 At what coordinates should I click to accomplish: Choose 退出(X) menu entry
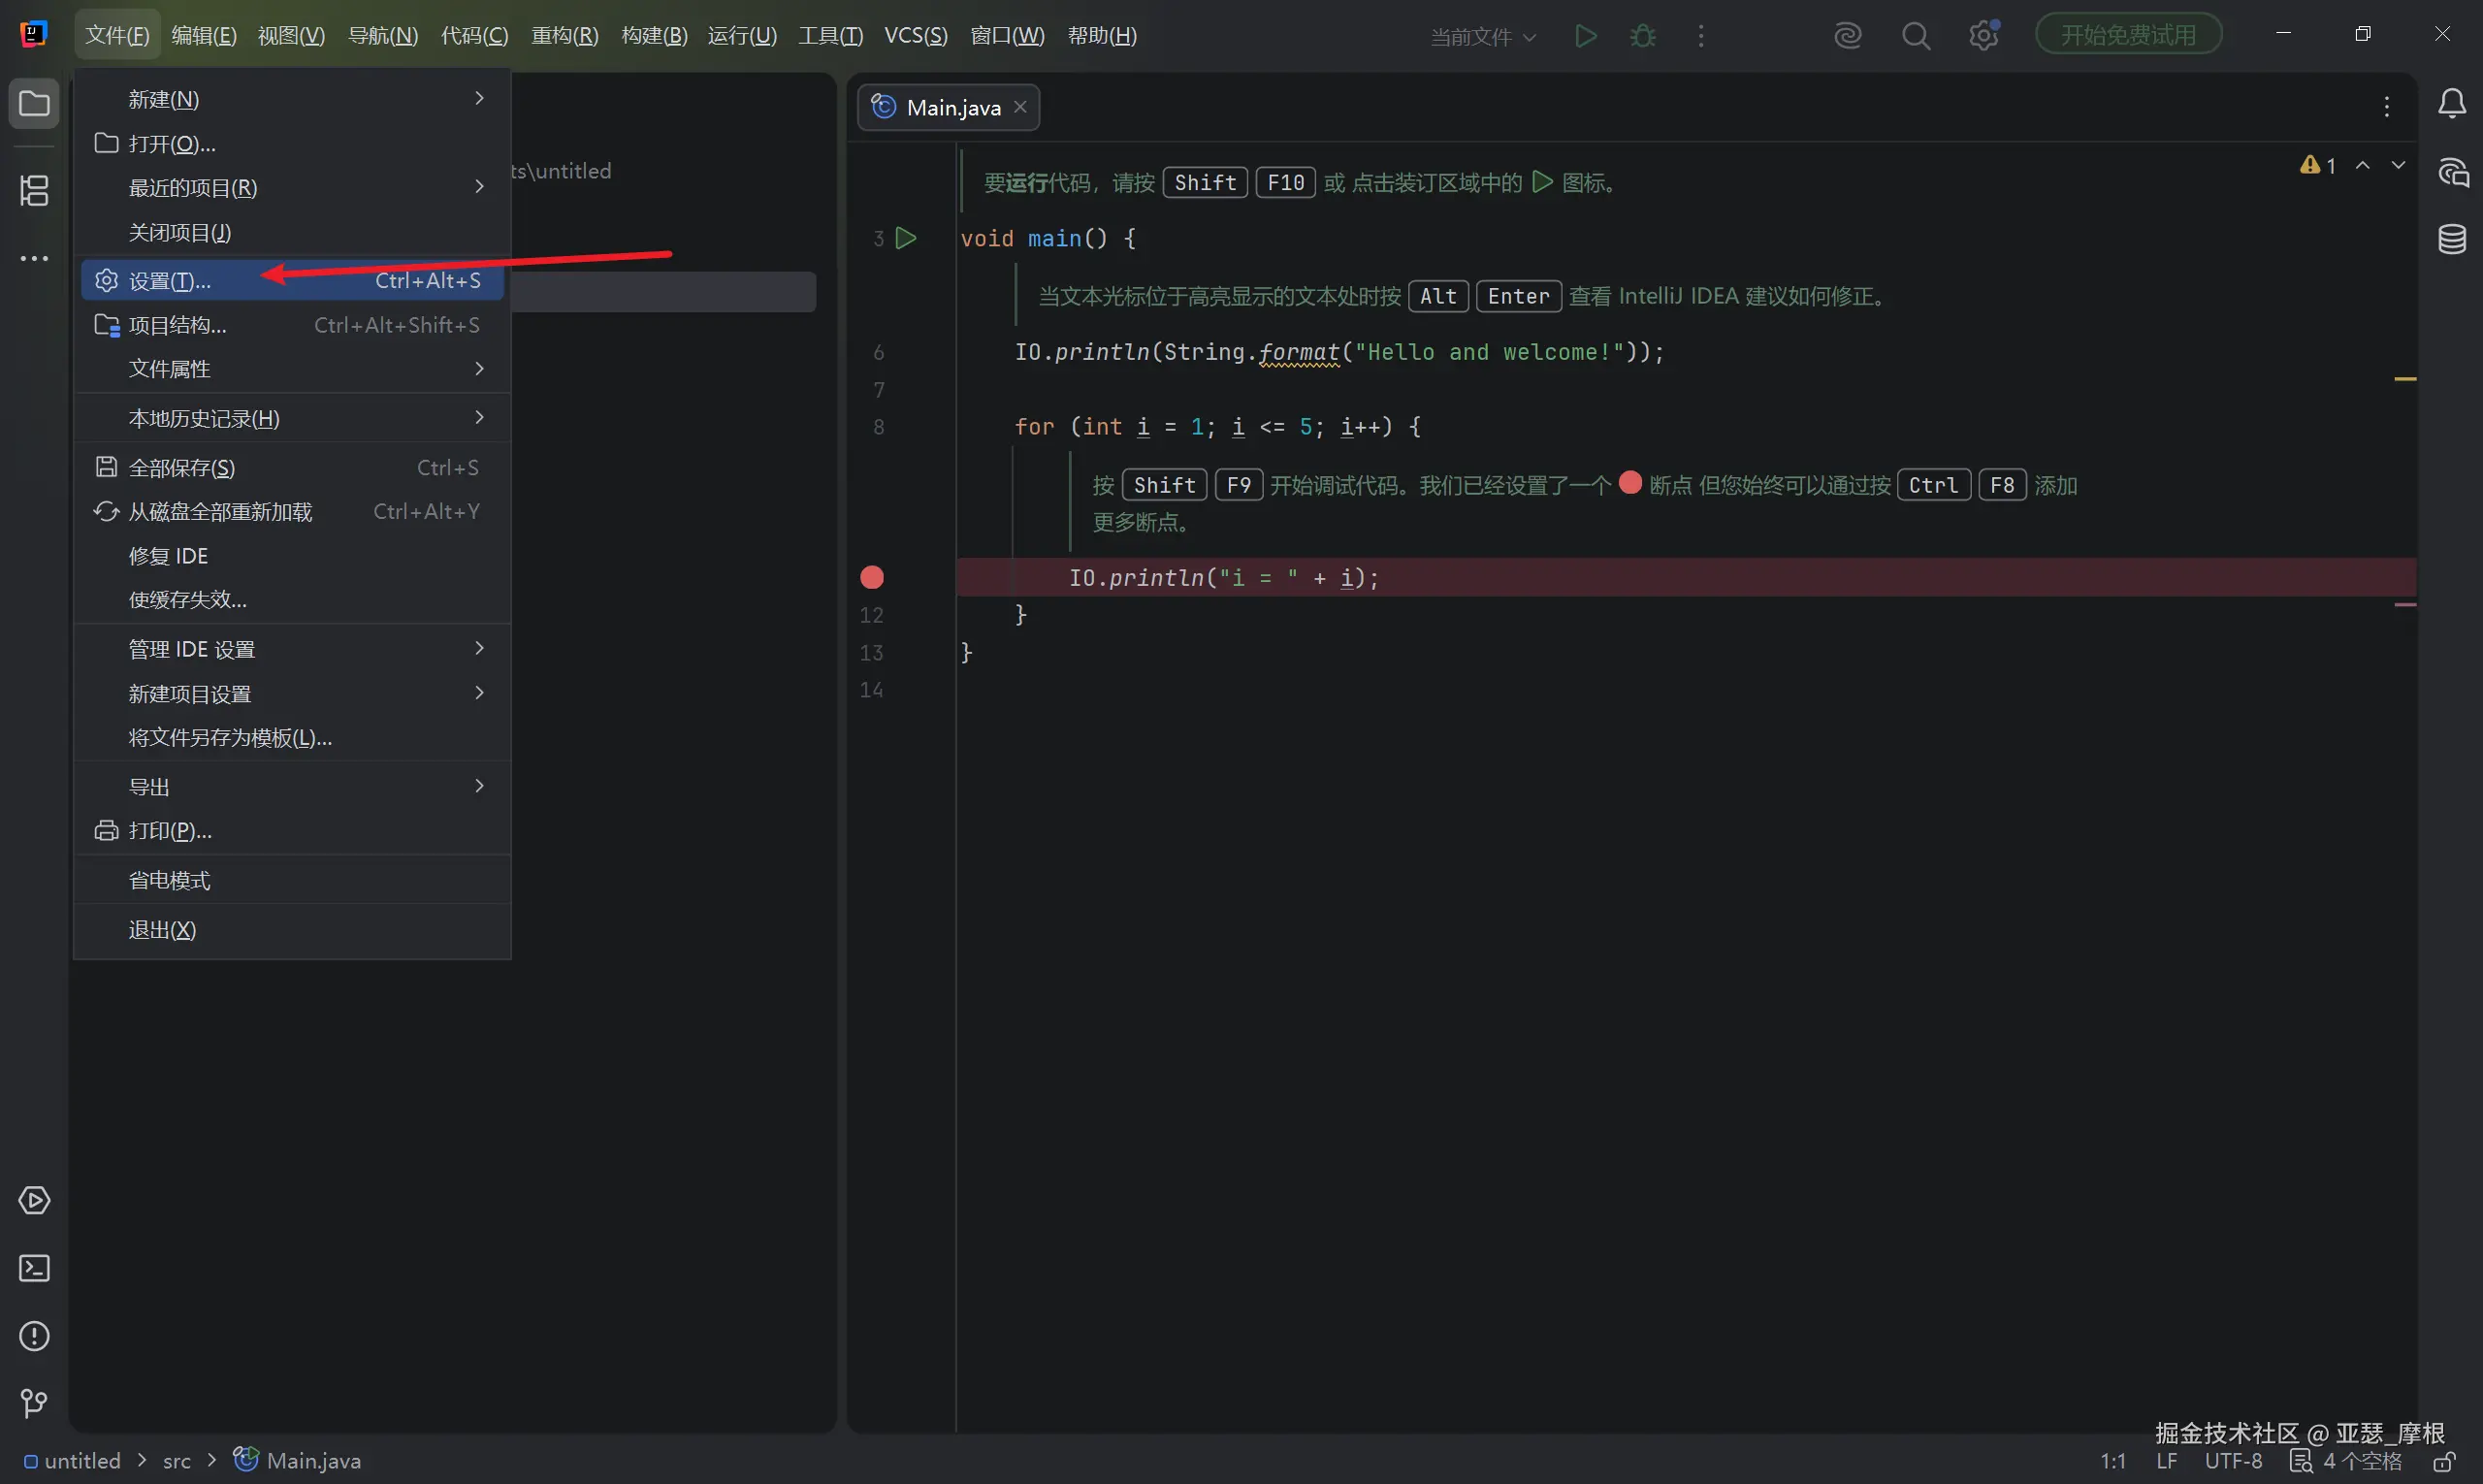click(292, 929)
